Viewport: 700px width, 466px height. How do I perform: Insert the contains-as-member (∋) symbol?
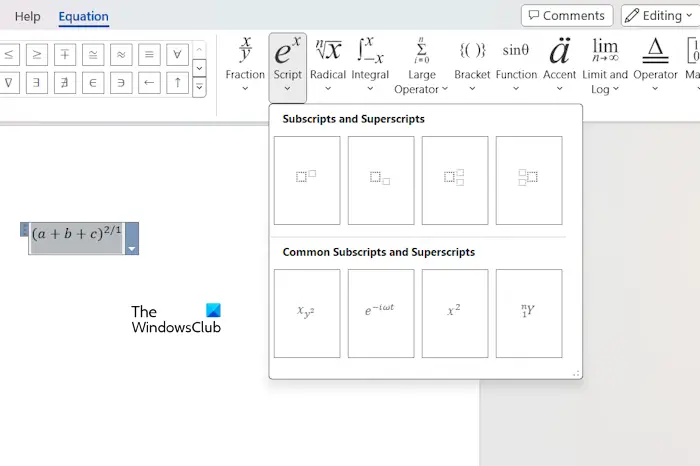pyautogui.click(x=121, y=83)
